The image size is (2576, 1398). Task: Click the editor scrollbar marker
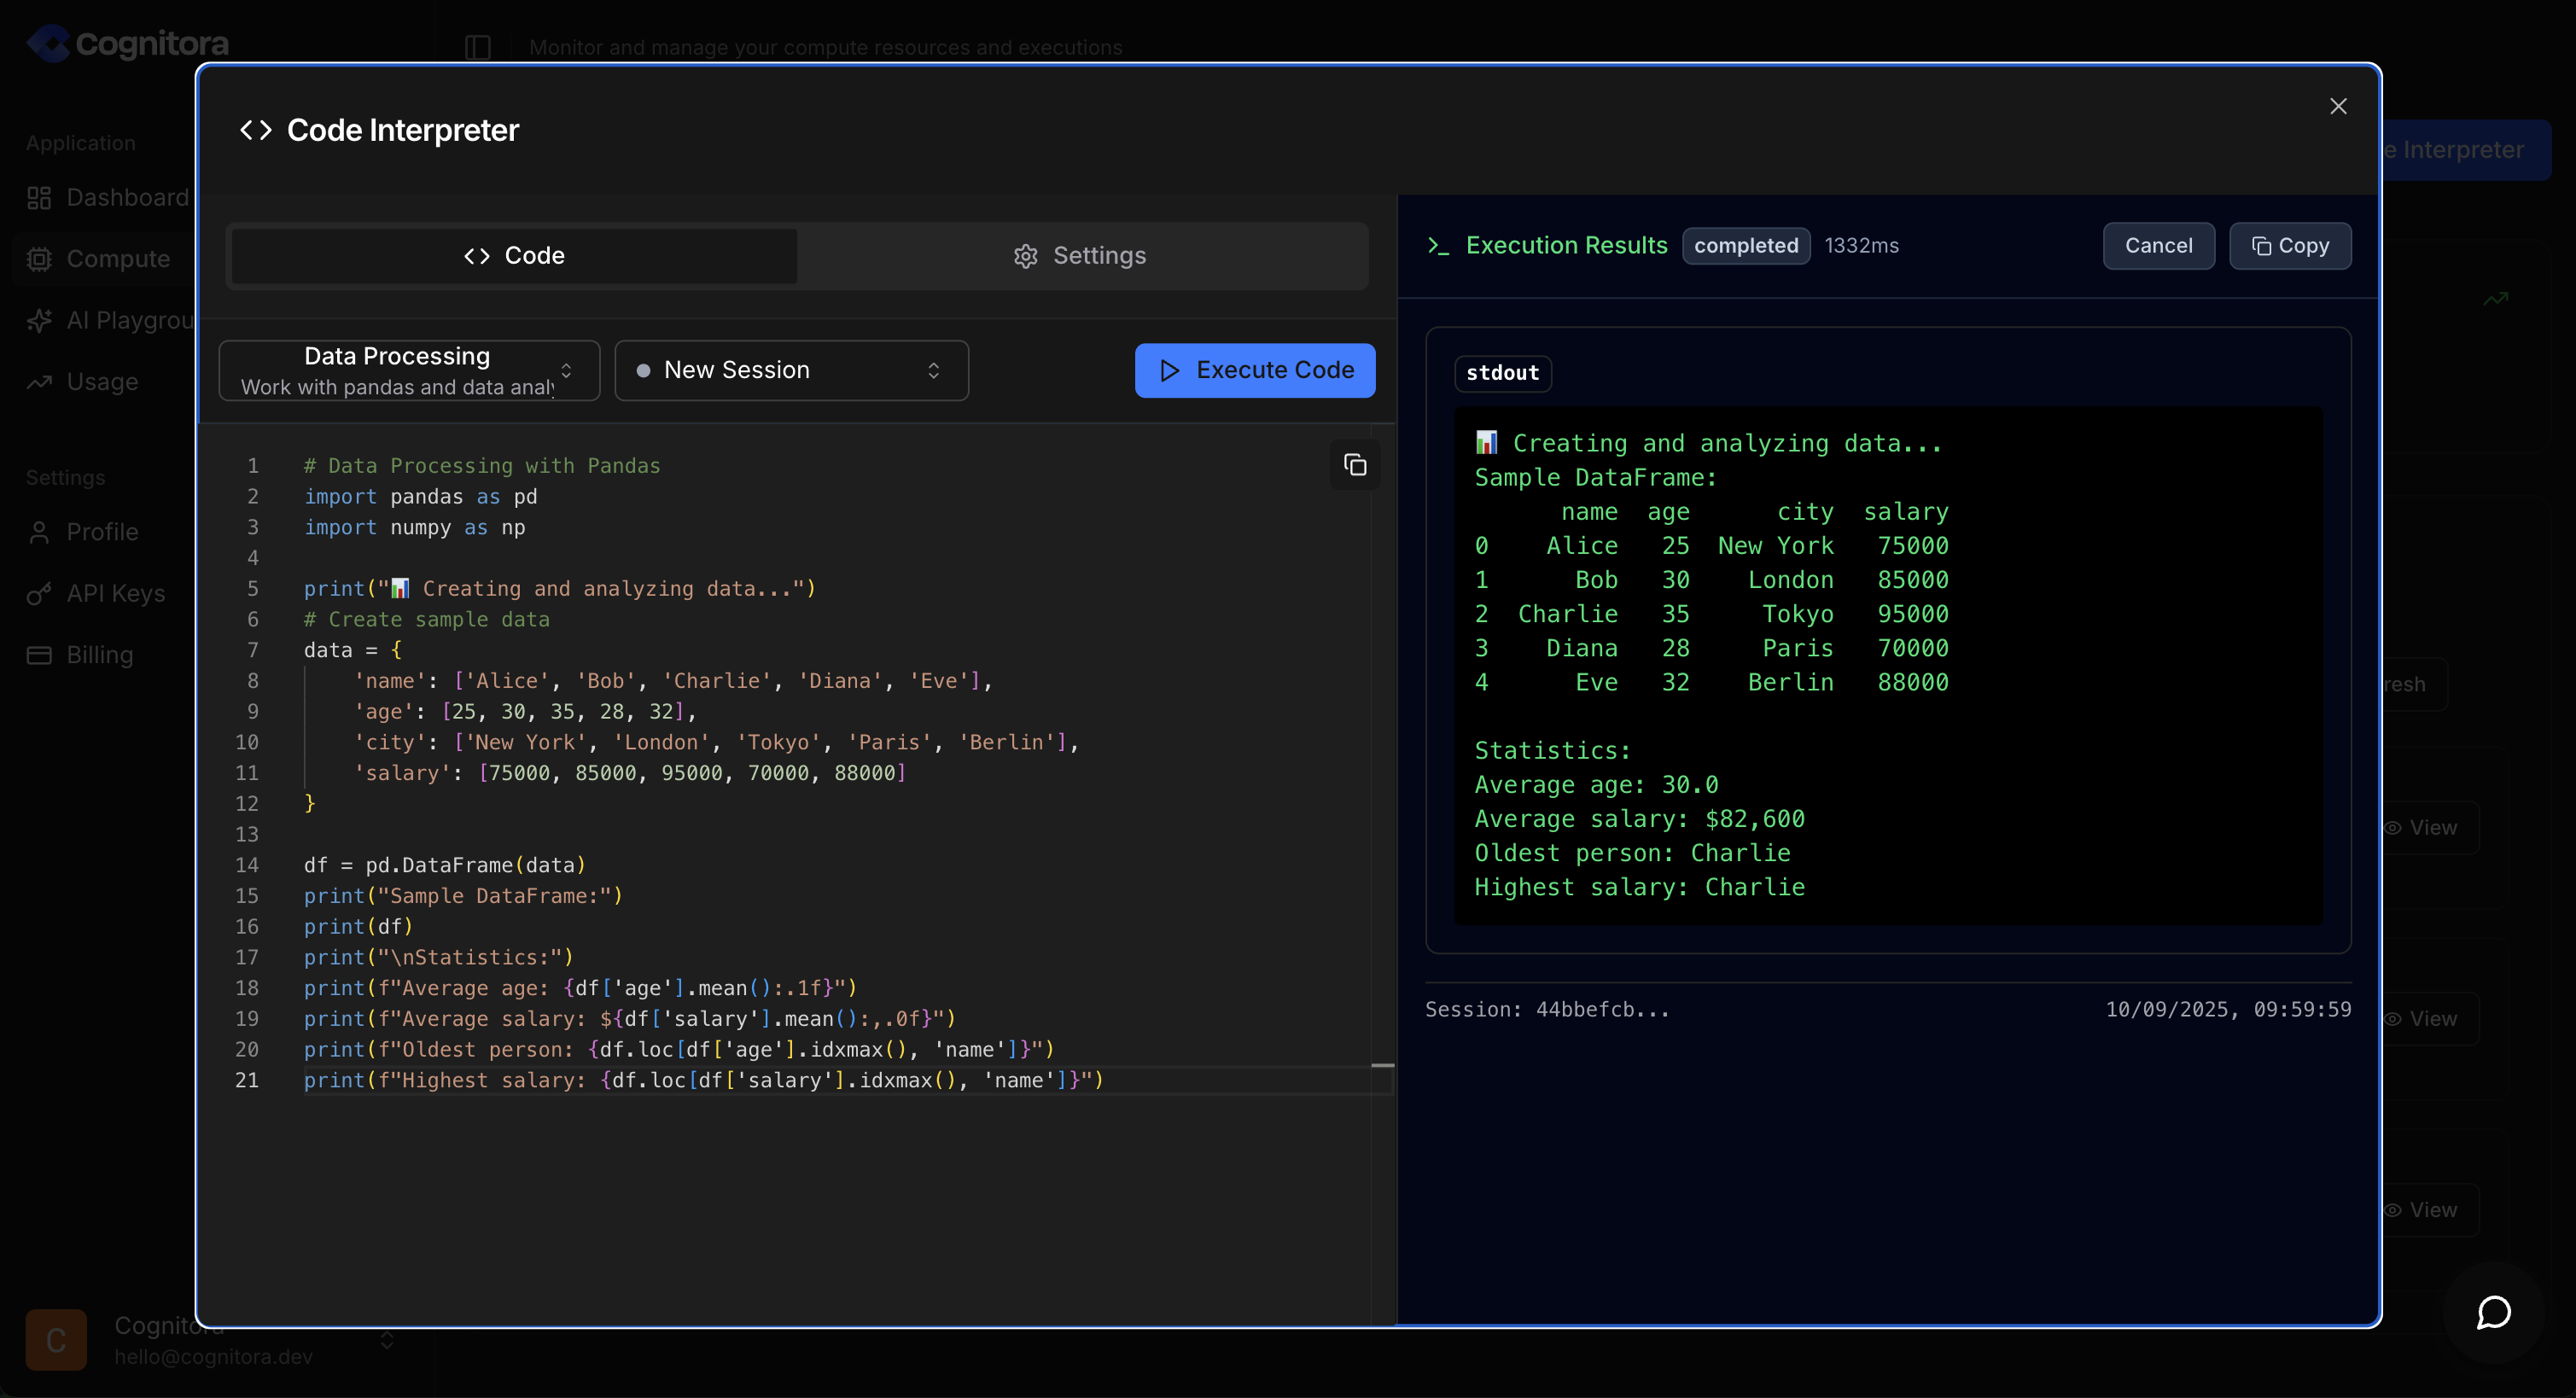tap(1382, 1066)
